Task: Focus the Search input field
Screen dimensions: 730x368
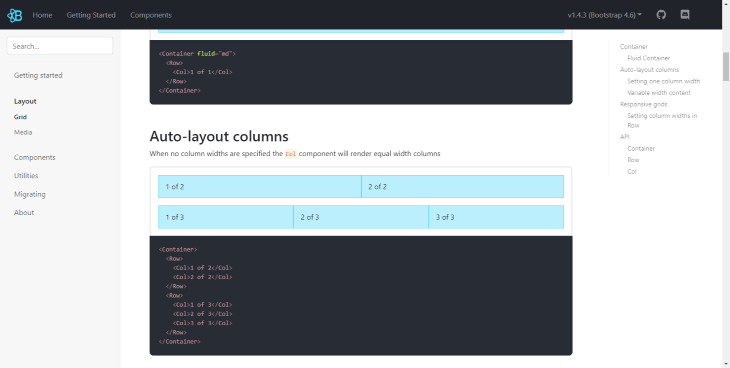Action: [60, 46]
